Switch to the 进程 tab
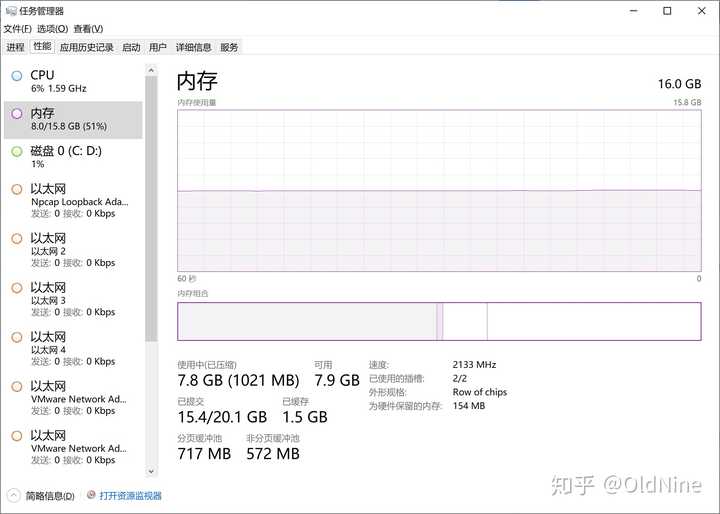Image resolution: width=720 pixels, height=514 pixels. (x=15, y=47)
